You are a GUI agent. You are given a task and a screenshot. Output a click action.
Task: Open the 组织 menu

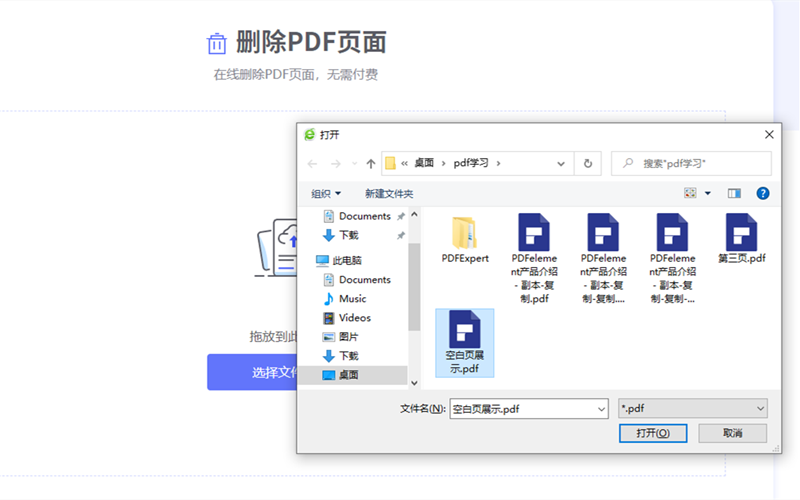[326, 193]
